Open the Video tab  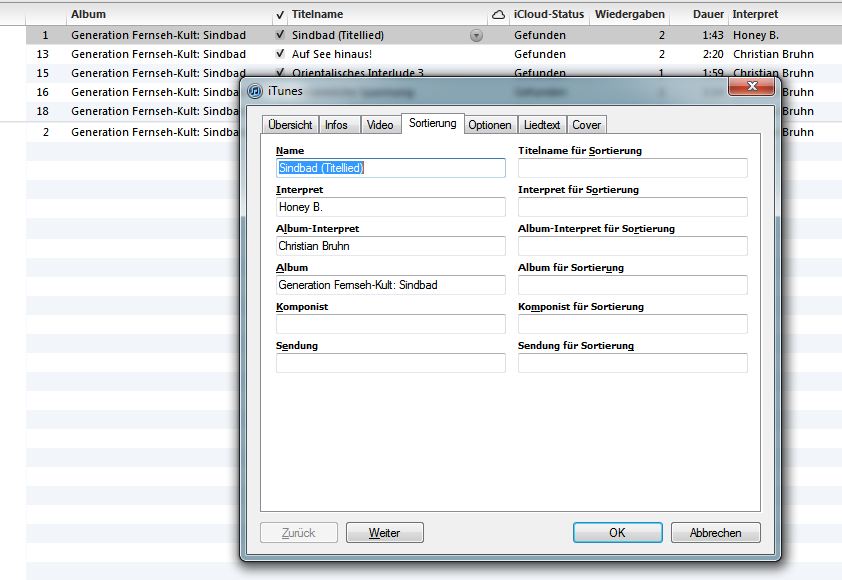pyautogui.click(x=380, y=125)
